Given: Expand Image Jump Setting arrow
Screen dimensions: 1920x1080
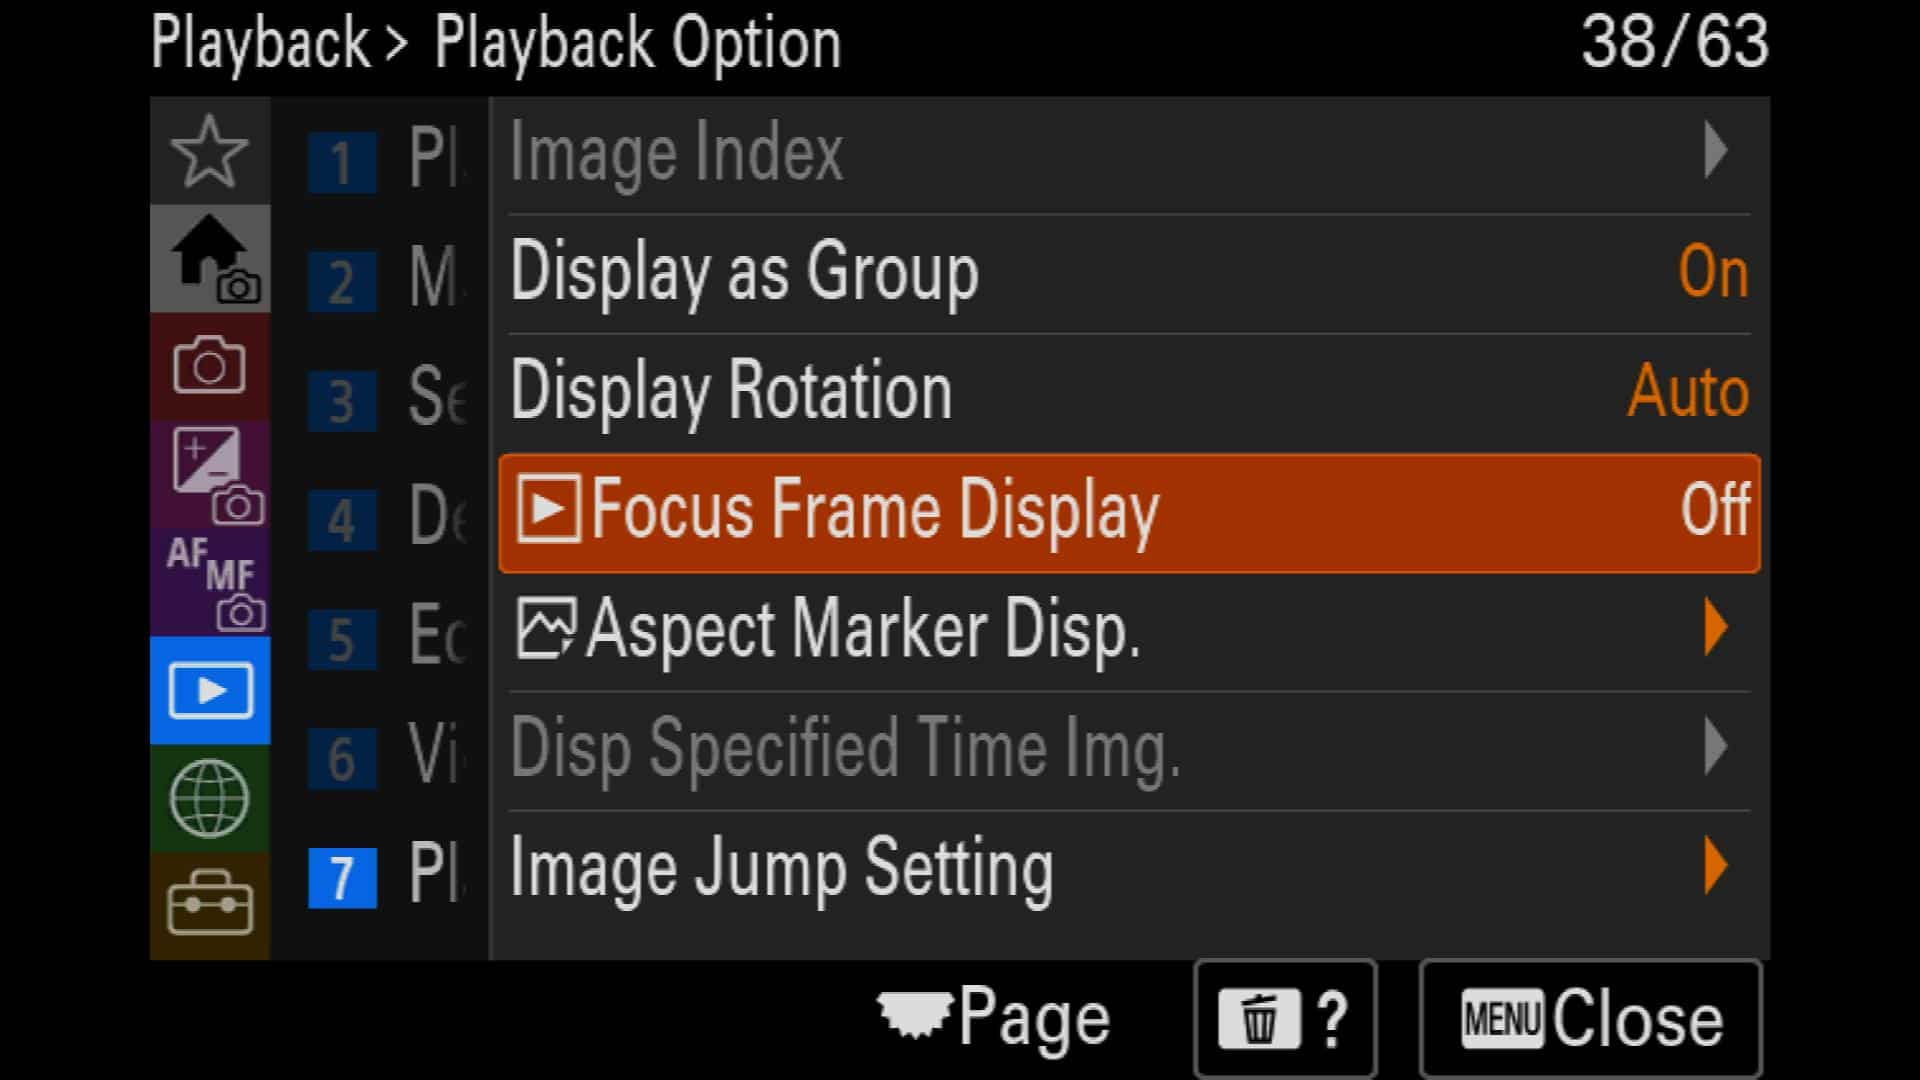Looking at the screenshot, I should 1715,866.
